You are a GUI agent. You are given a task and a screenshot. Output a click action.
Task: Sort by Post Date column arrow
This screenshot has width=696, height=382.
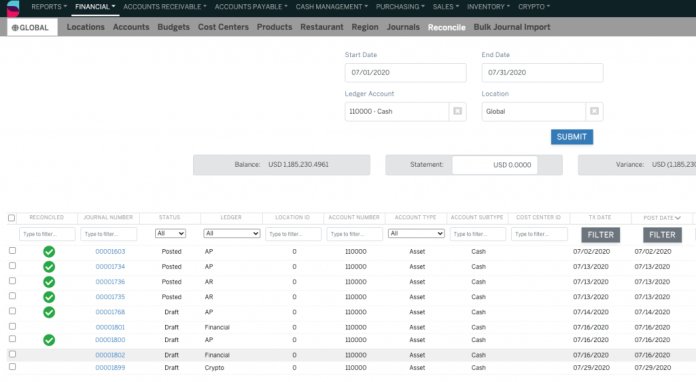pos(678,218)
